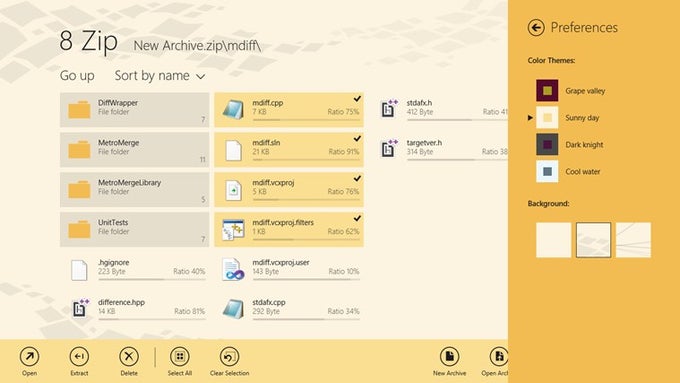Click the MetroMergeLibrary folder icon
680x383 pixels.
pos(79,190)
